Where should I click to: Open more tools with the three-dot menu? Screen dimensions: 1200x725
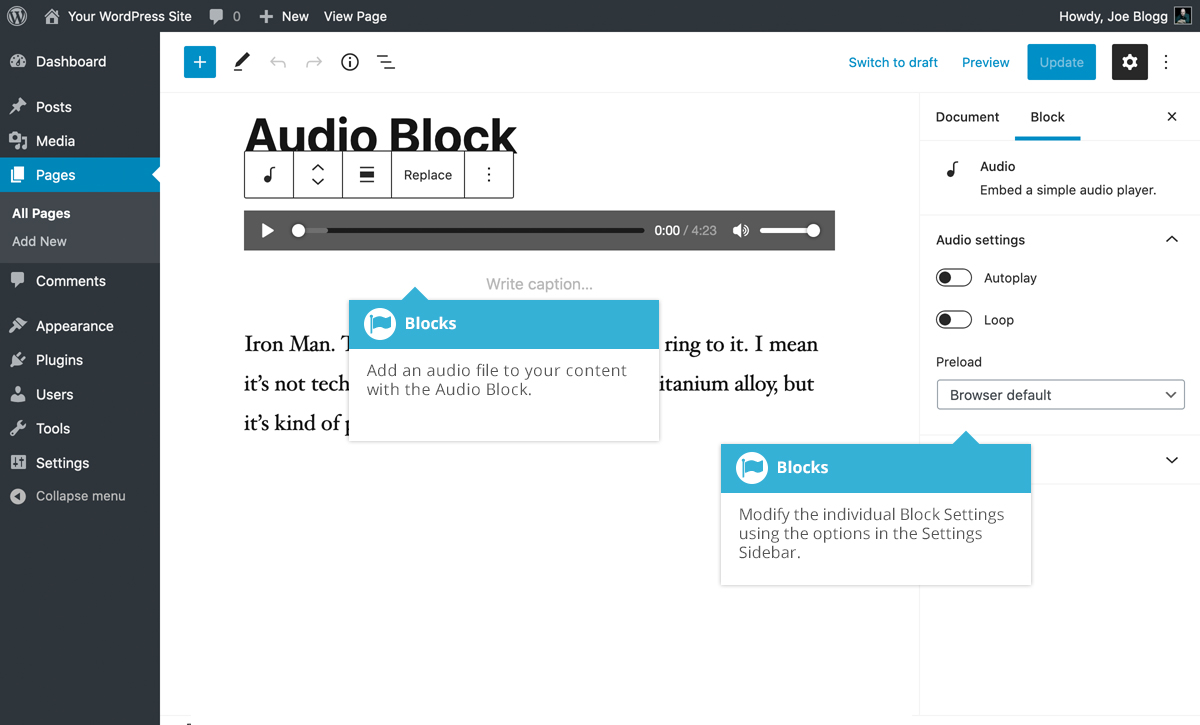[1166, 61]
